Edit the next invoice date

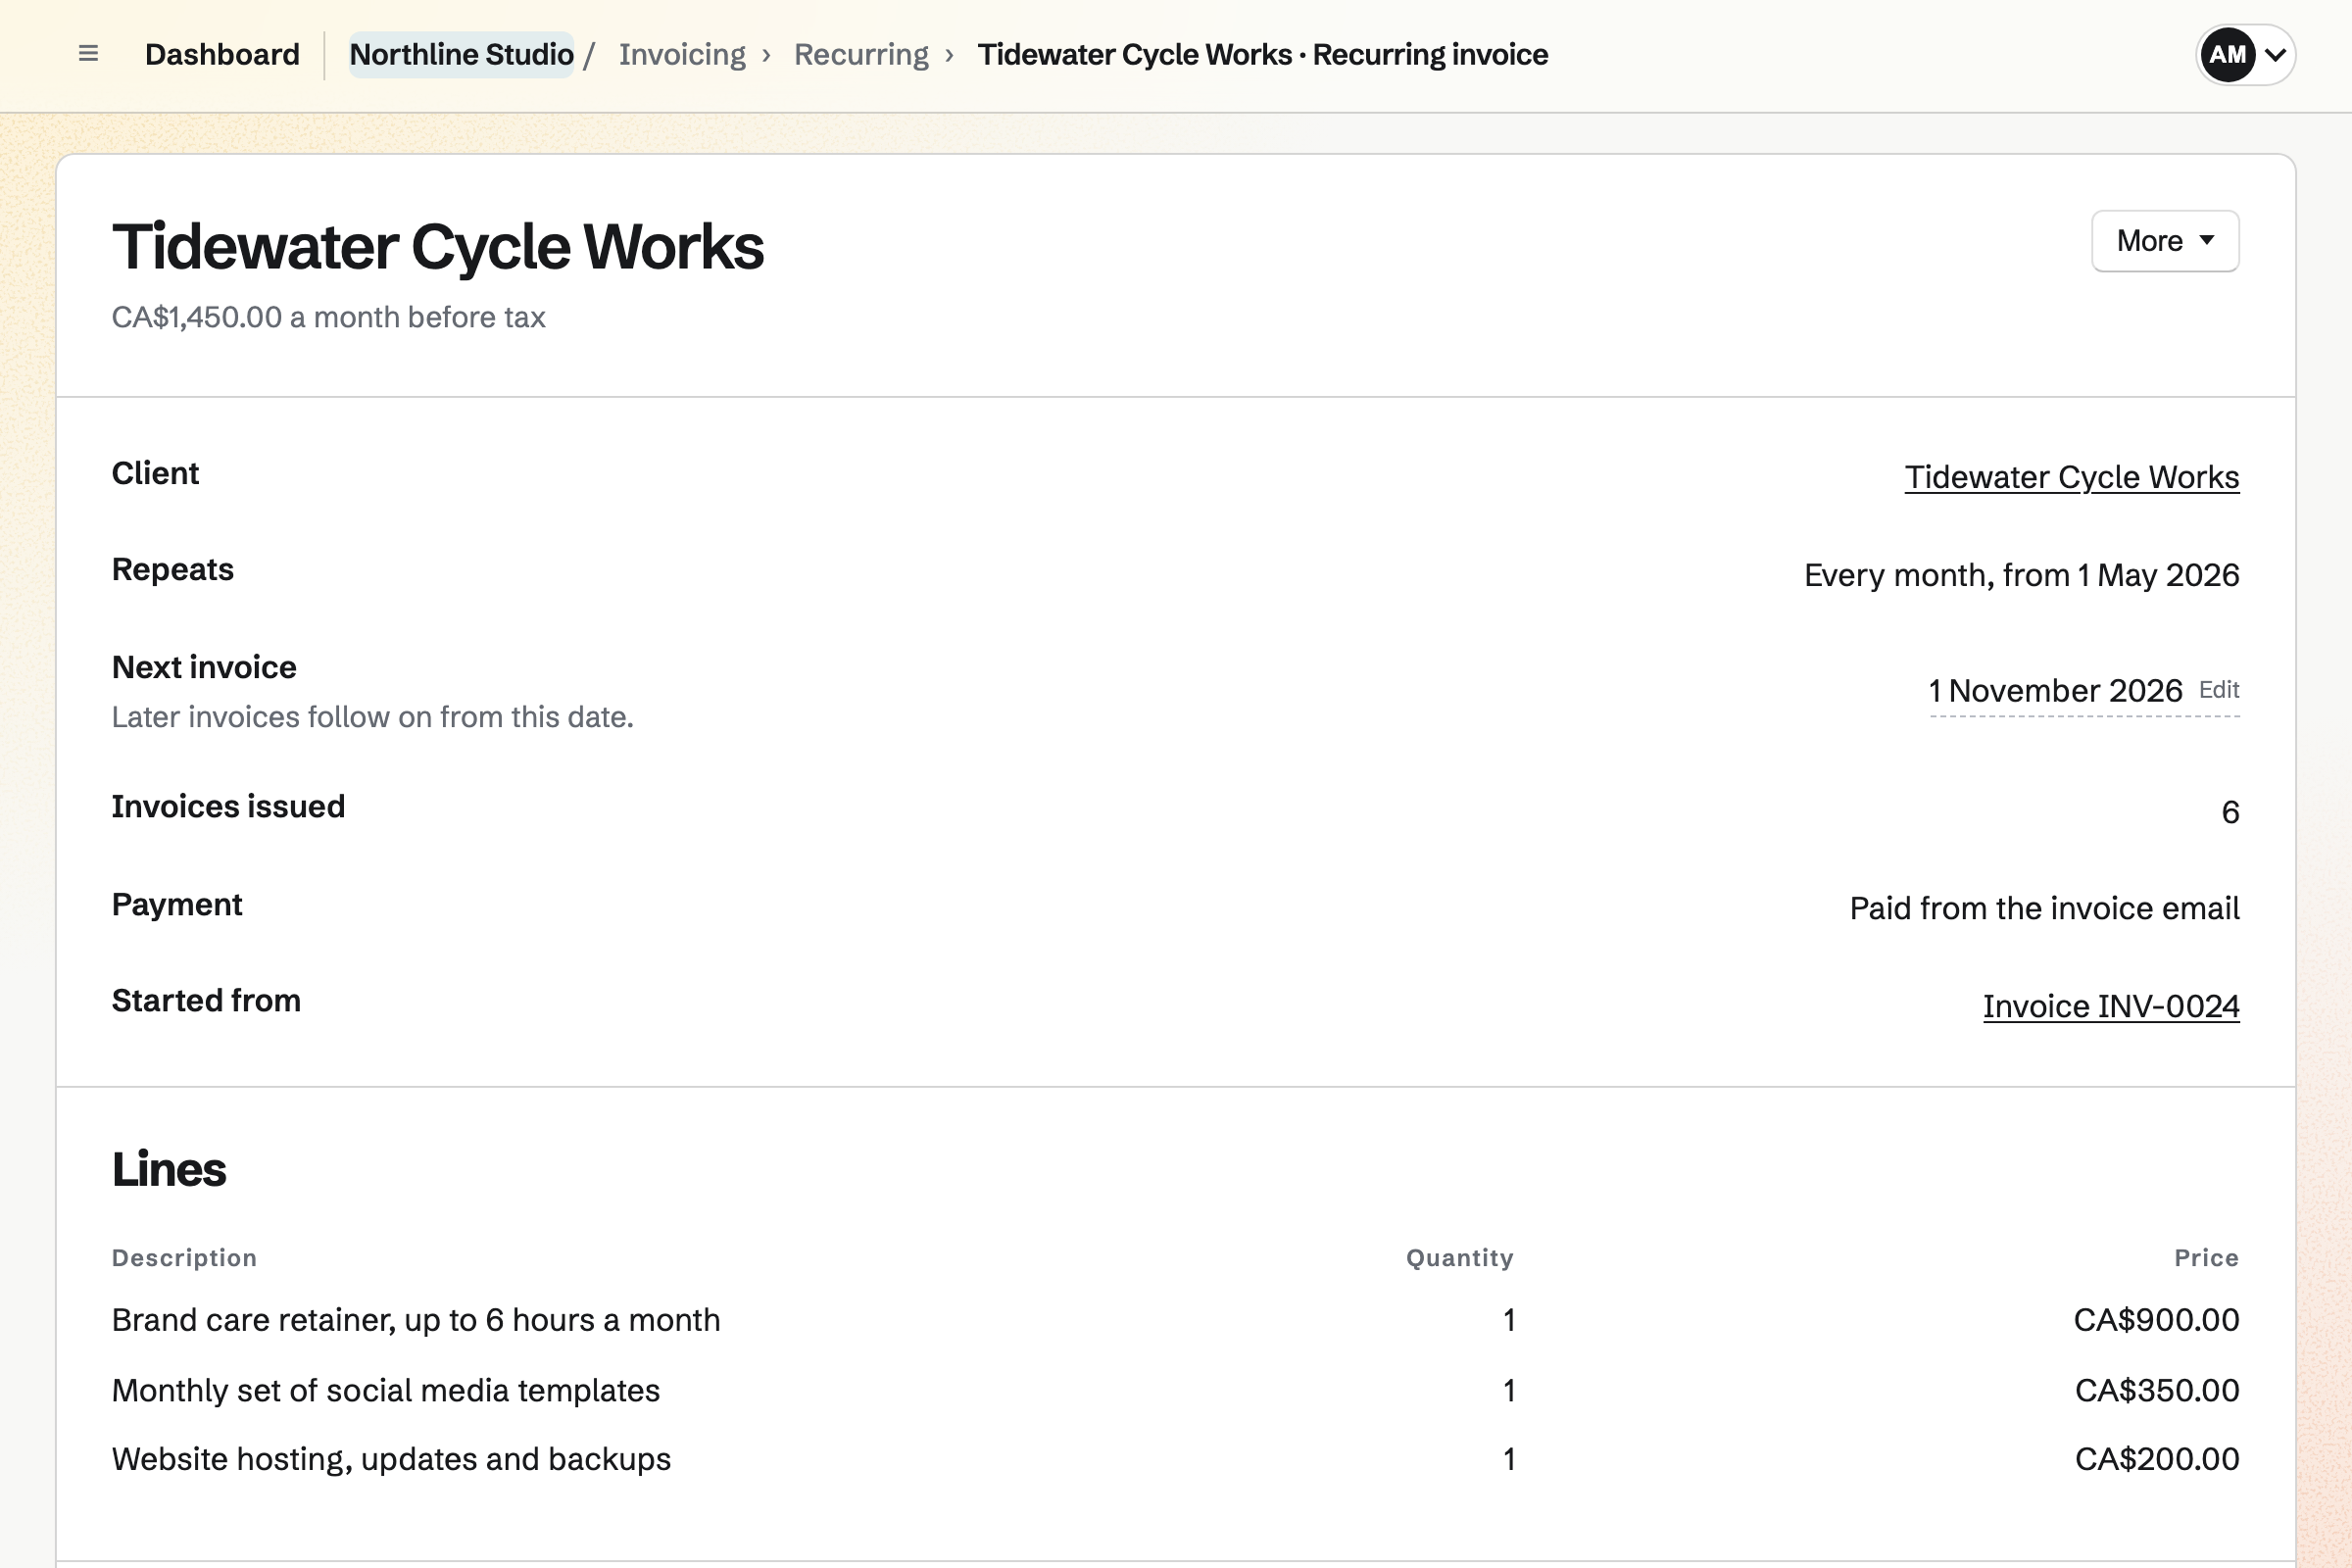pos(2219,690)
